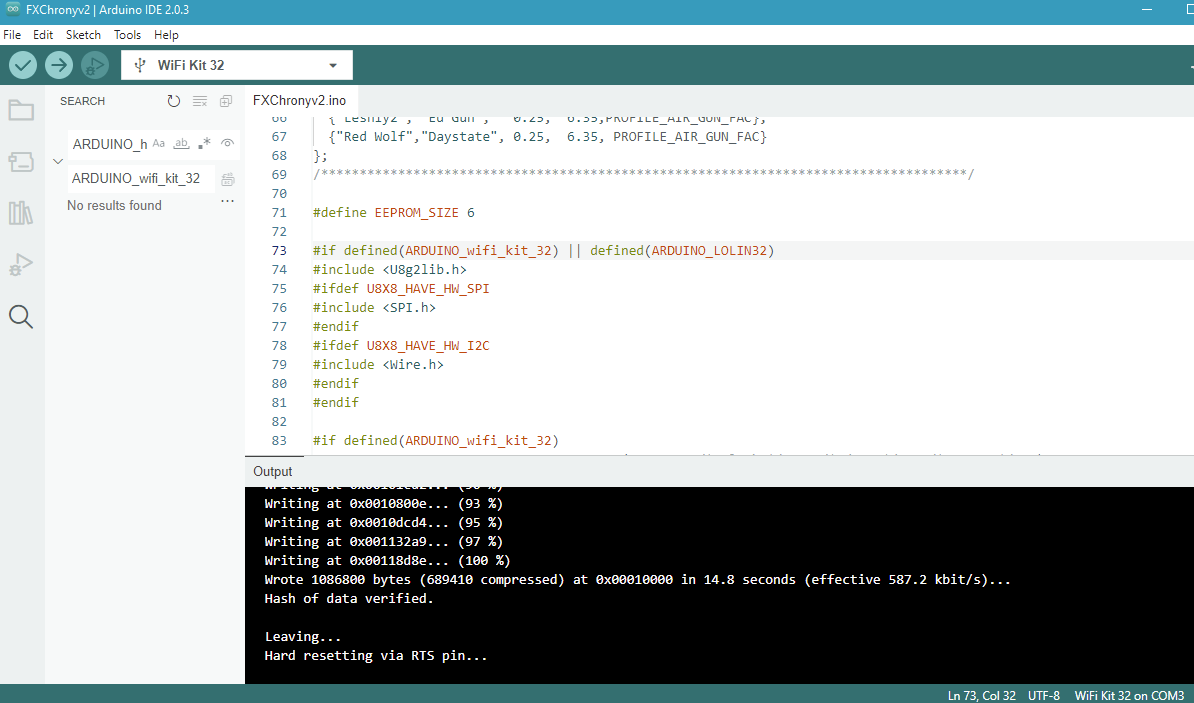Open the Debug sidebar panel
The height and width of the screenshot is (703, 1194).
[x=21, y=264]
